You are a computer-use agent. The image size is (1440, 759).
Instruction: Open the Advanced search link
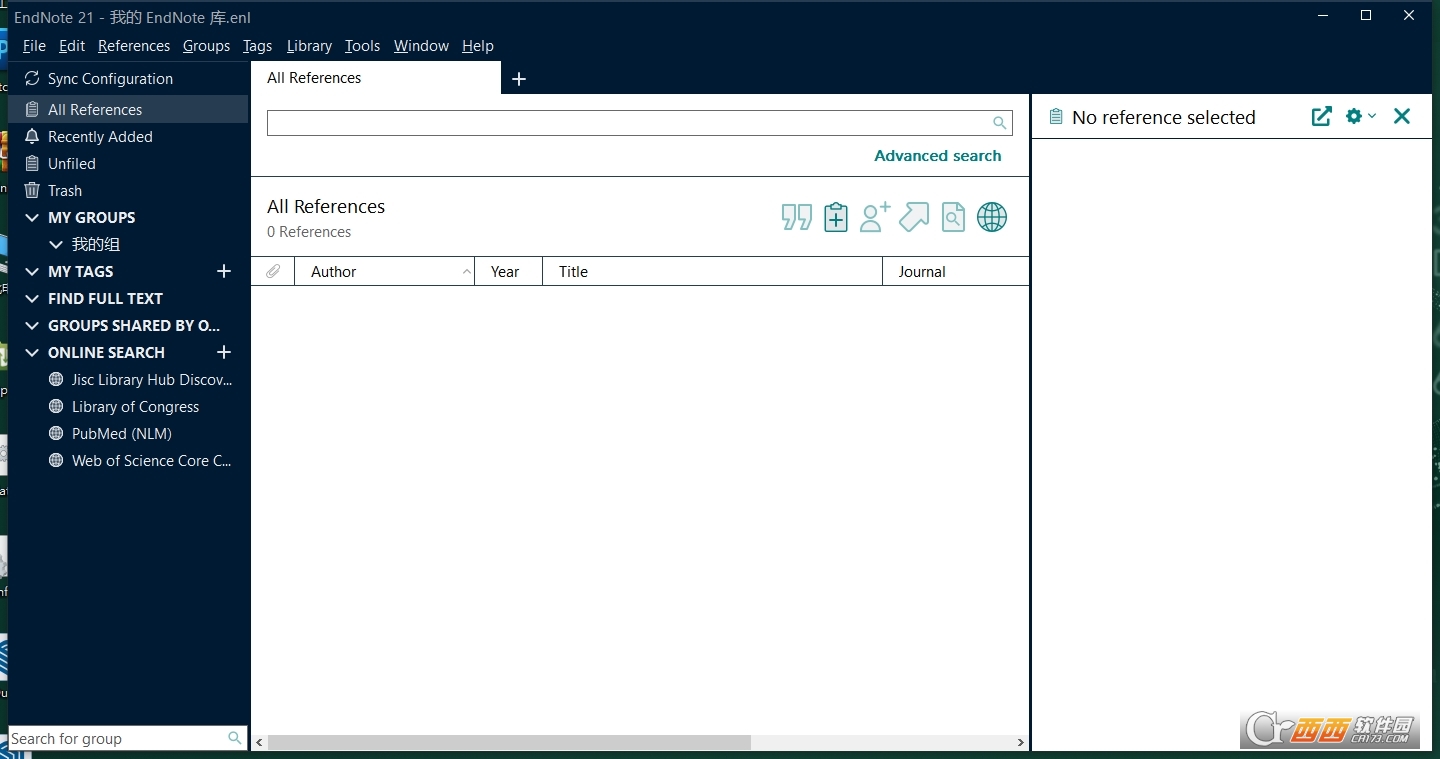[x=937, y=155]
